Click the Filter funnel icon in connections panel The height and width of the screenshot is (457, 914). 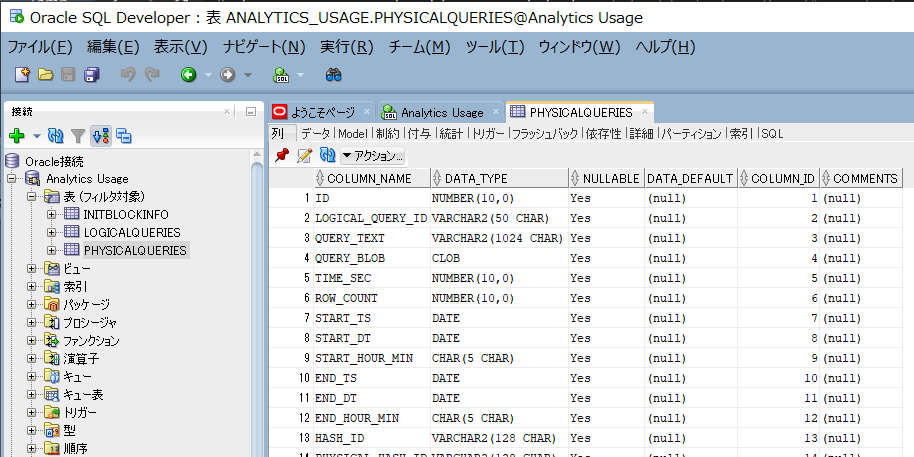pos(78,136)
